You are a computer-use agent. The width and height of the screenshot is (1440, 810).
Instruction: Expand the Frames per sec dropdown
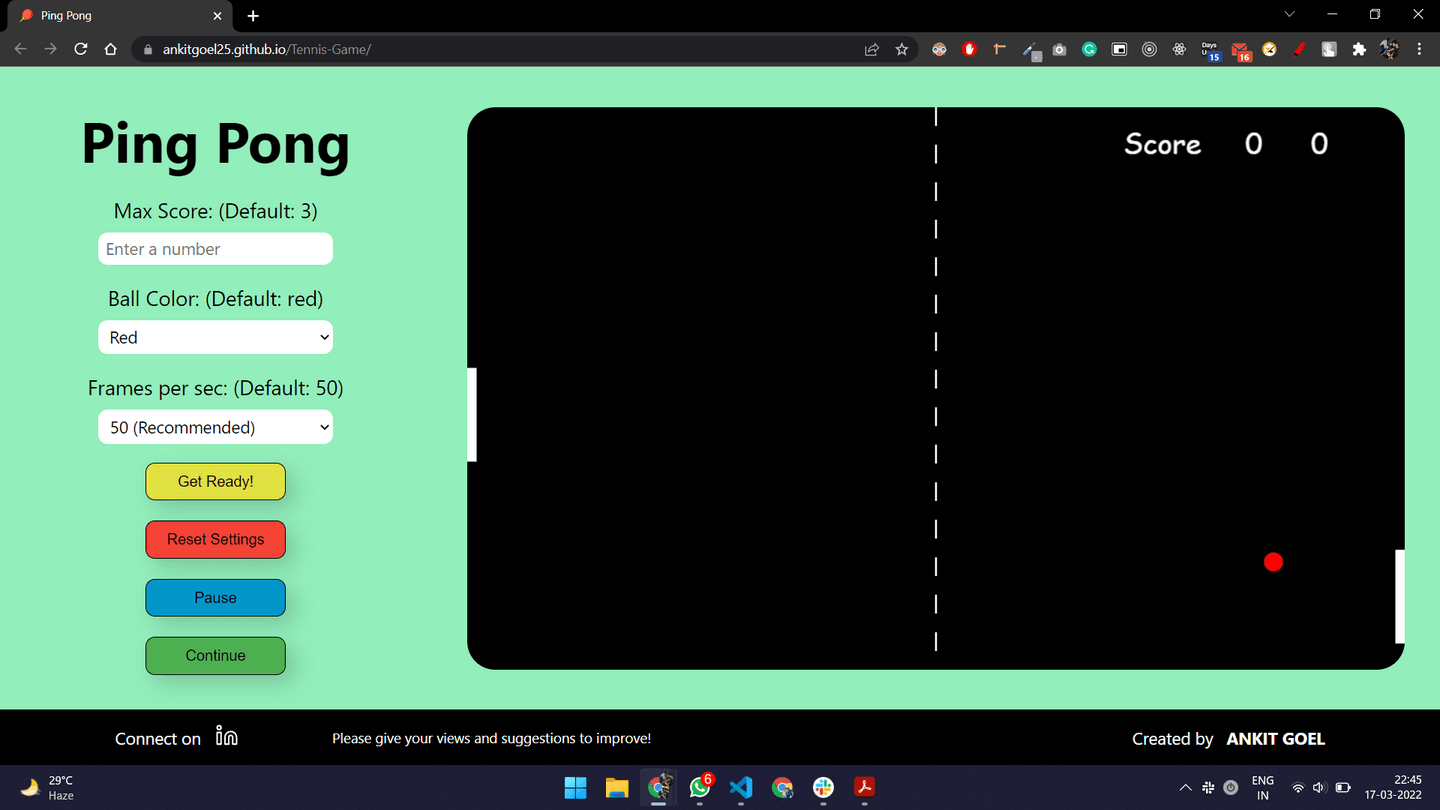tap(215, 427)
